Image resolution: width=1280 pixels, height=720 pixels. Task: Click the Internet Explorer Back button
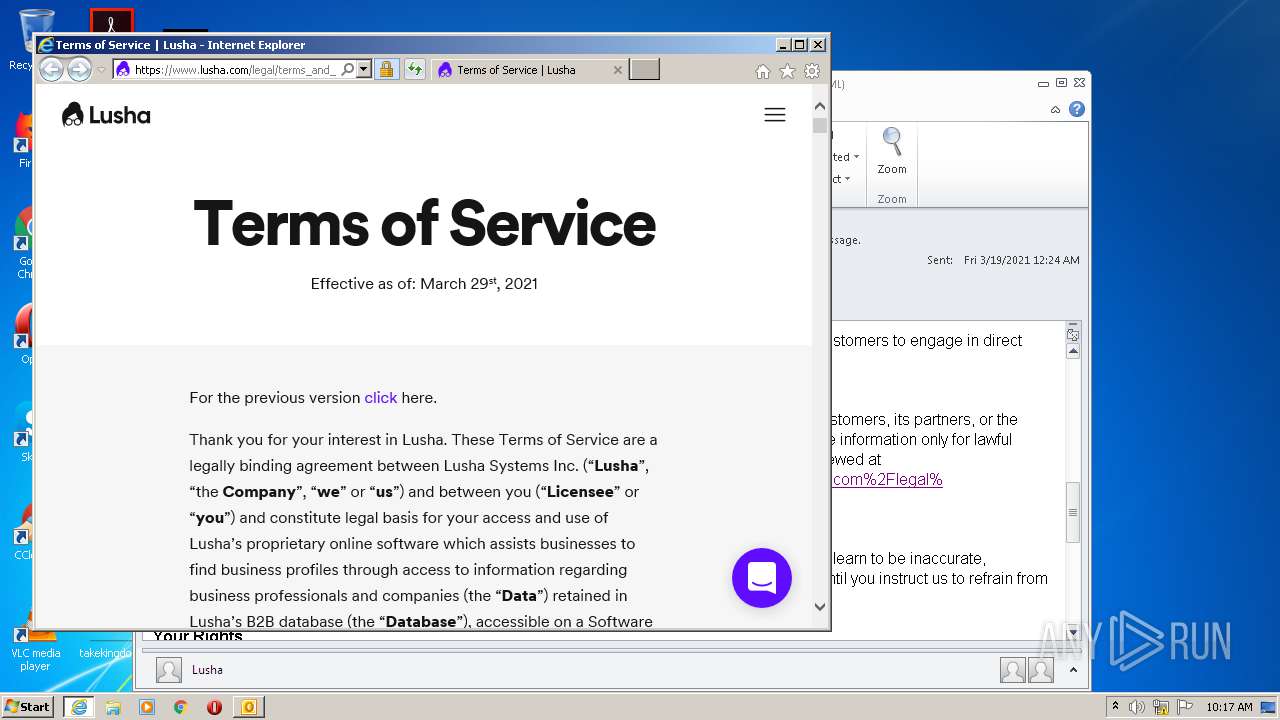pyautogui.click(x=51, y=69)
